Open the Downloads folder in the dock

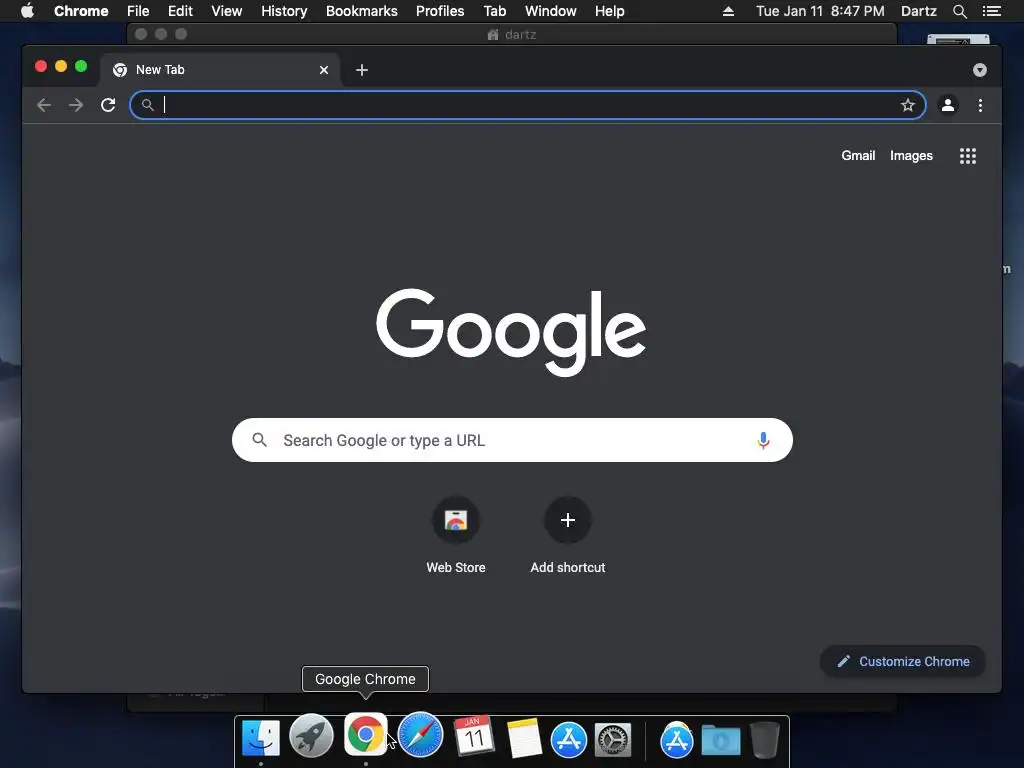(721, 740)
